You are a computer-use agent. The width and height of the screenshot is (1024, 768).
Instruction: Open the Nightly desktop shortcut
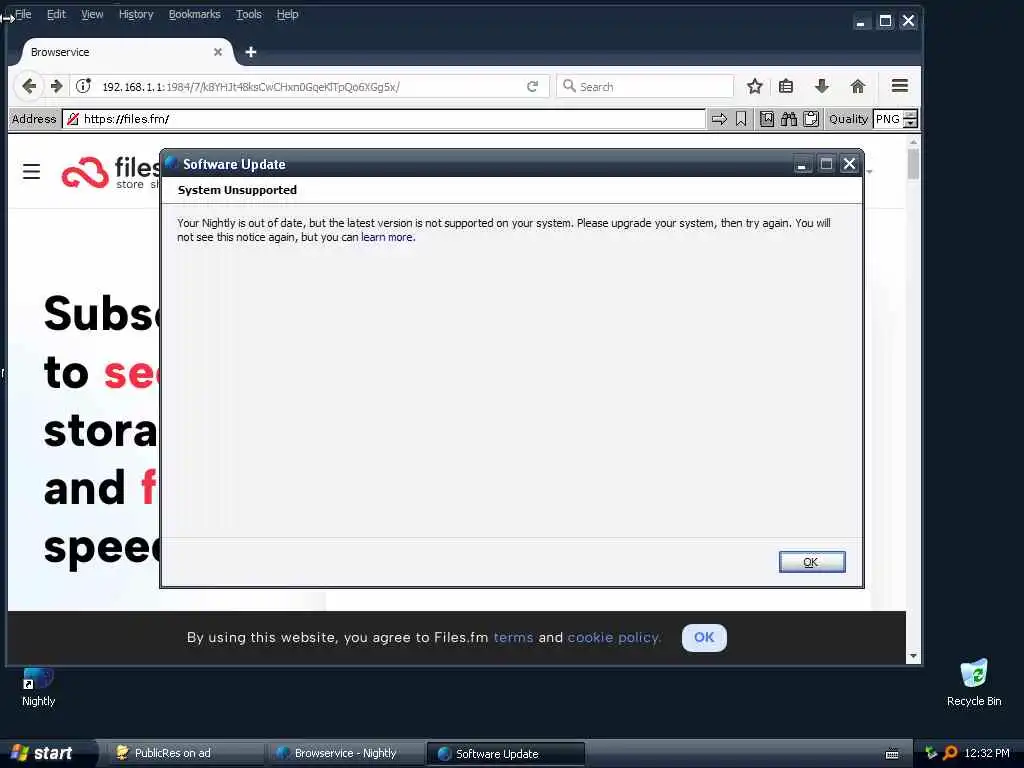click(x=39, y=688)
